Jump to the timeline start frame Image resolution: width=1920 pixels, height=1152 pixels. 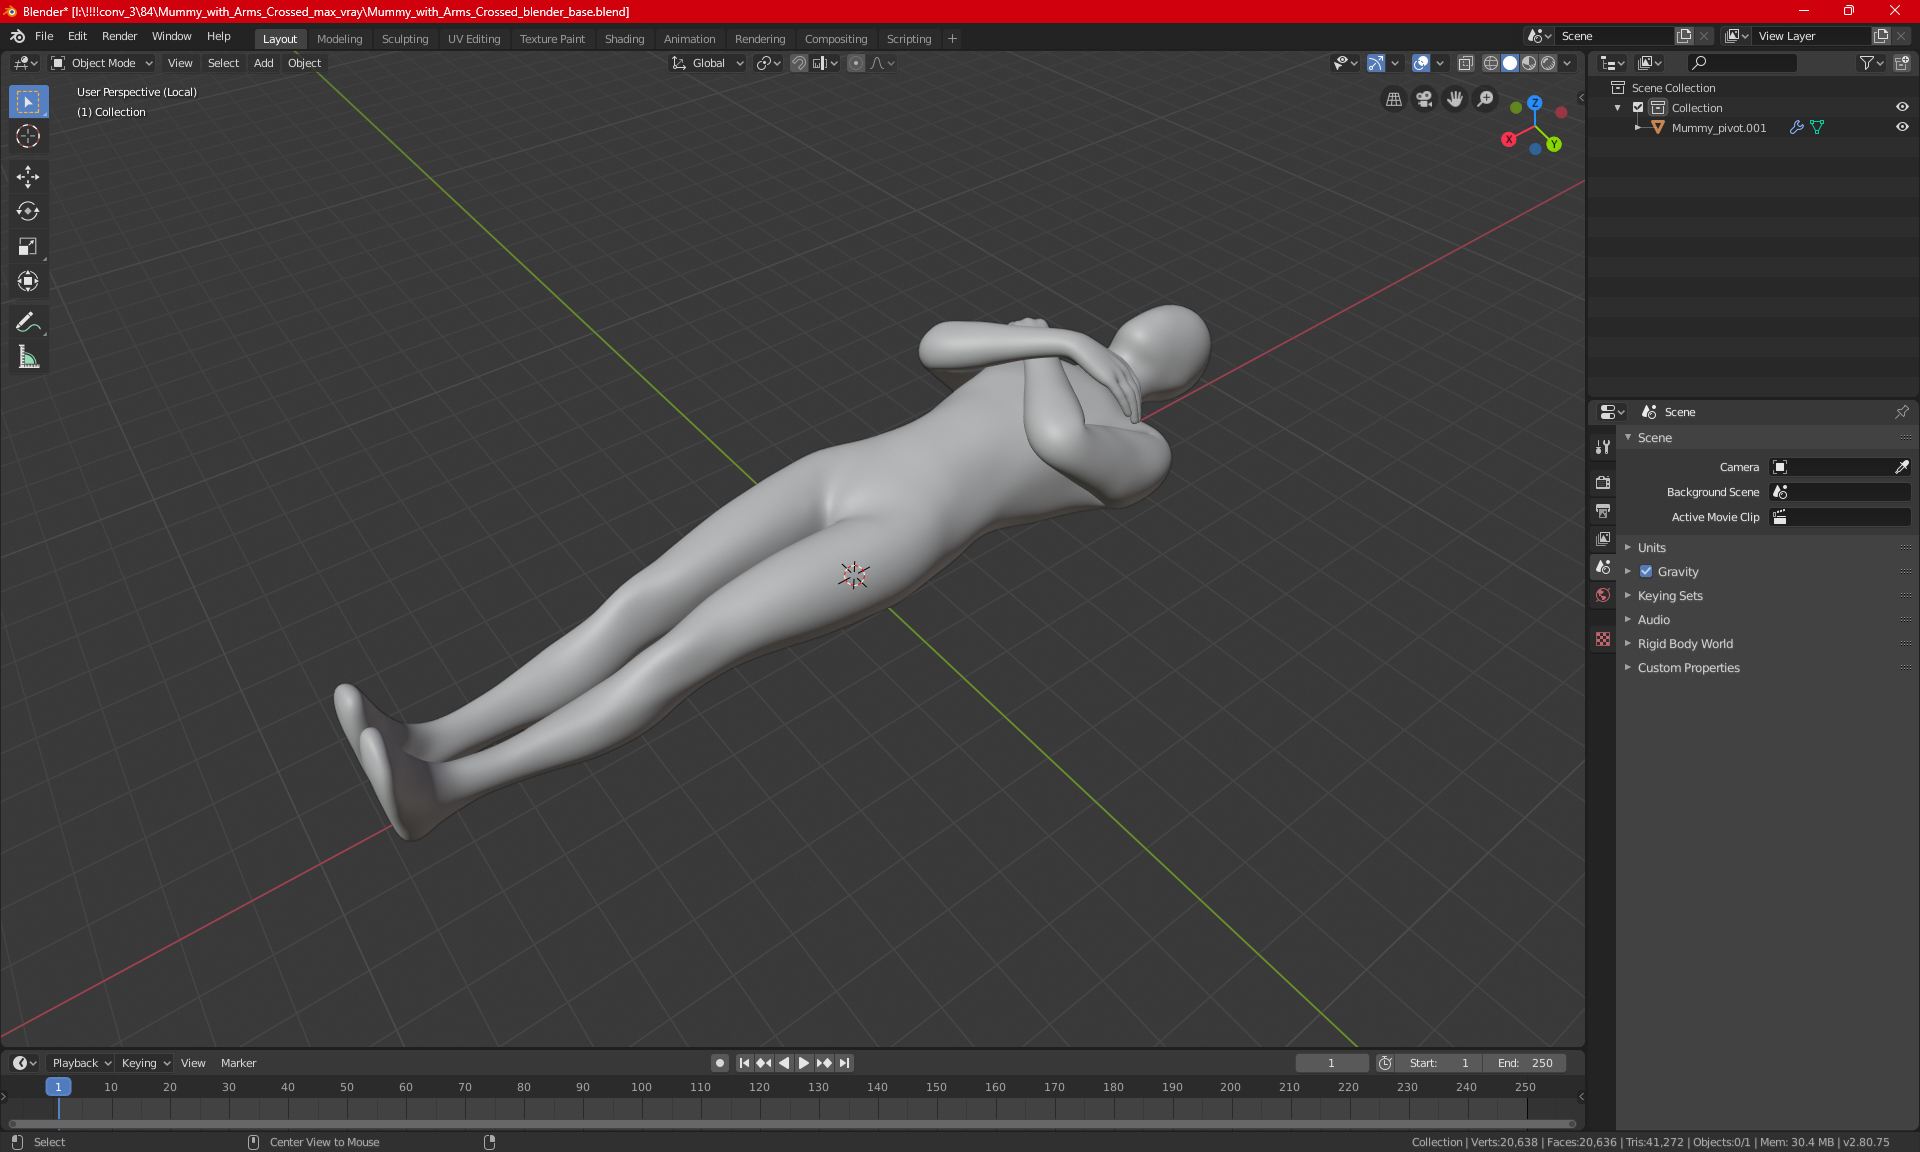click(744, 1063)
